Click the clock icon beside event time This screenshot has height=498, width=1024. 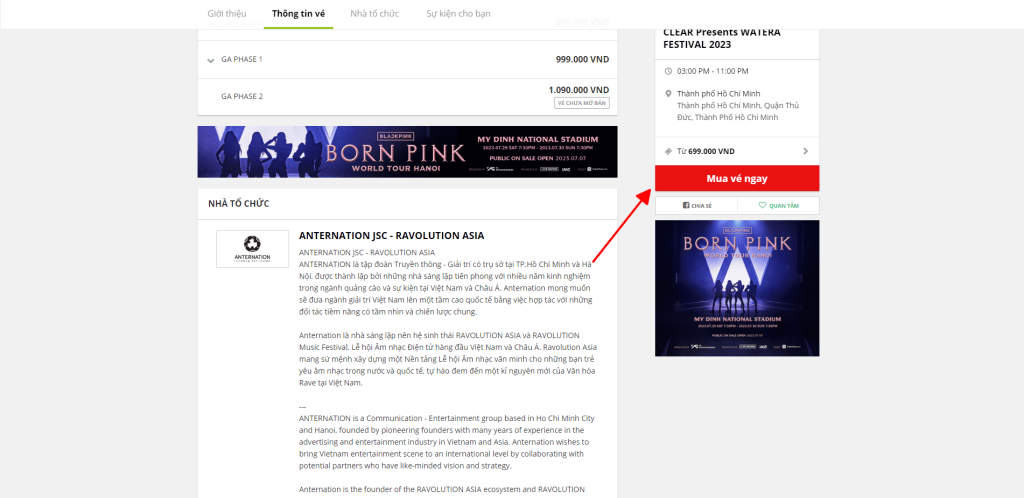pyautogui.click(x=667, y=71)
